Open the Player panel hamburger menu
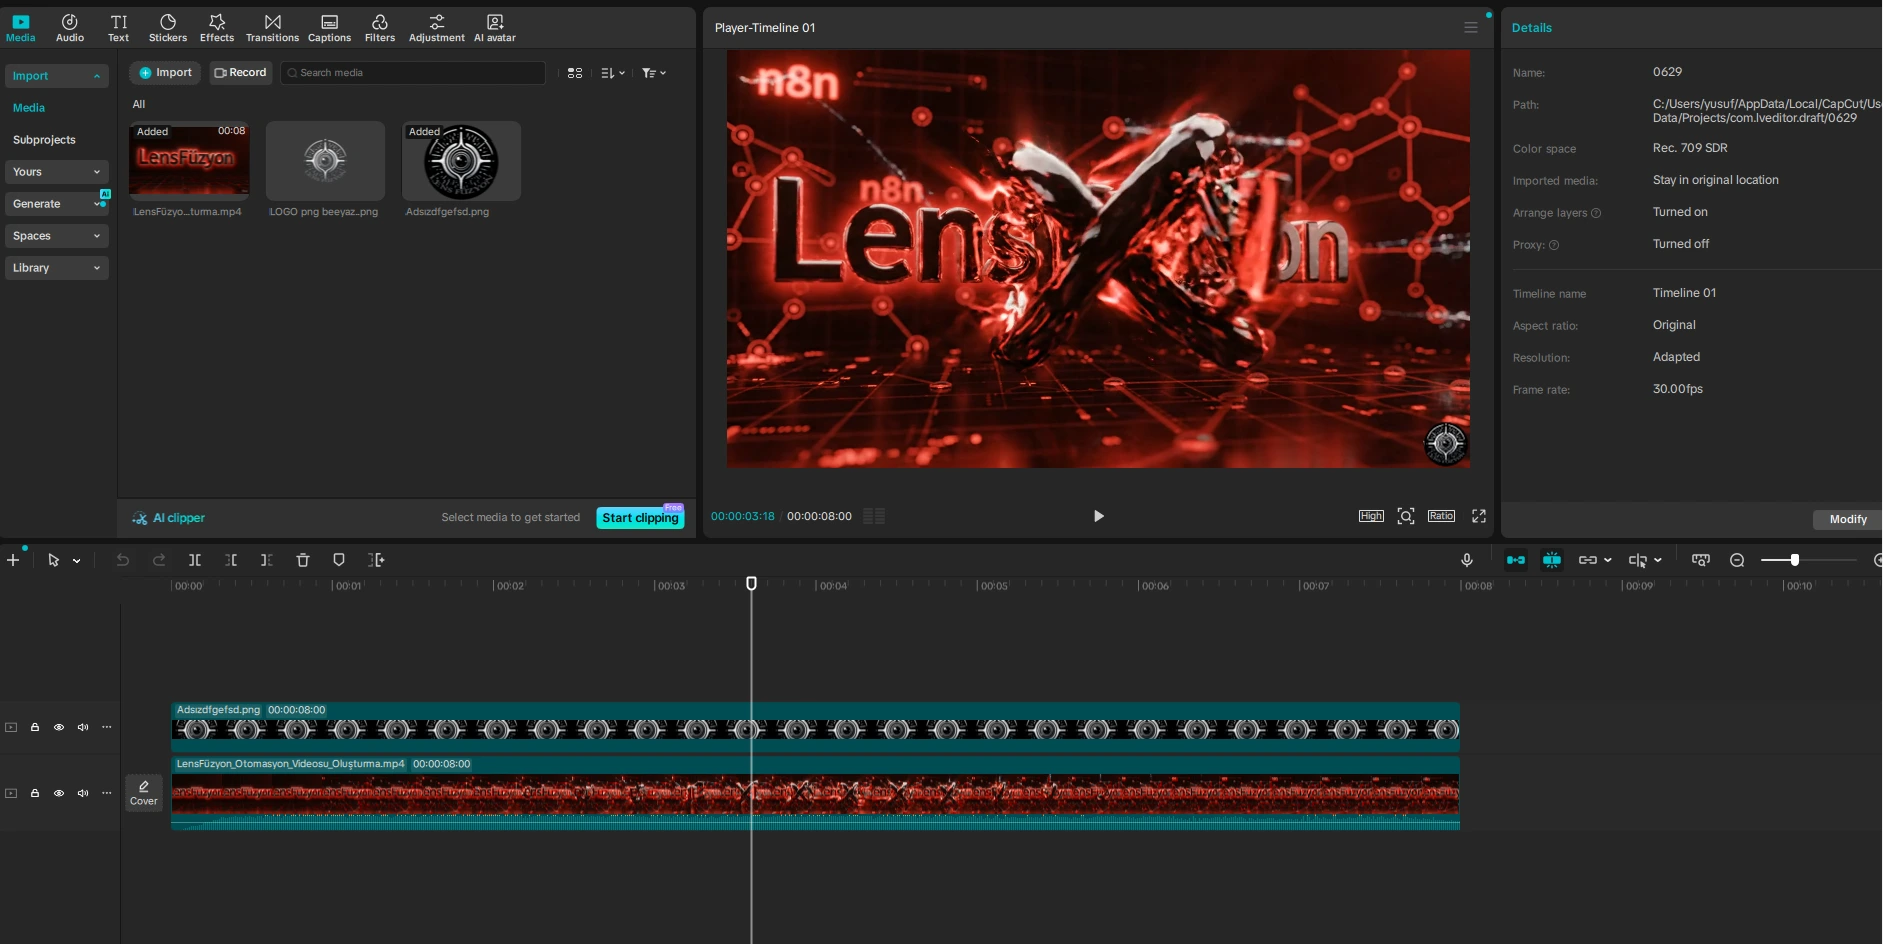The image size is (1883, 944). pos(1471,28)
